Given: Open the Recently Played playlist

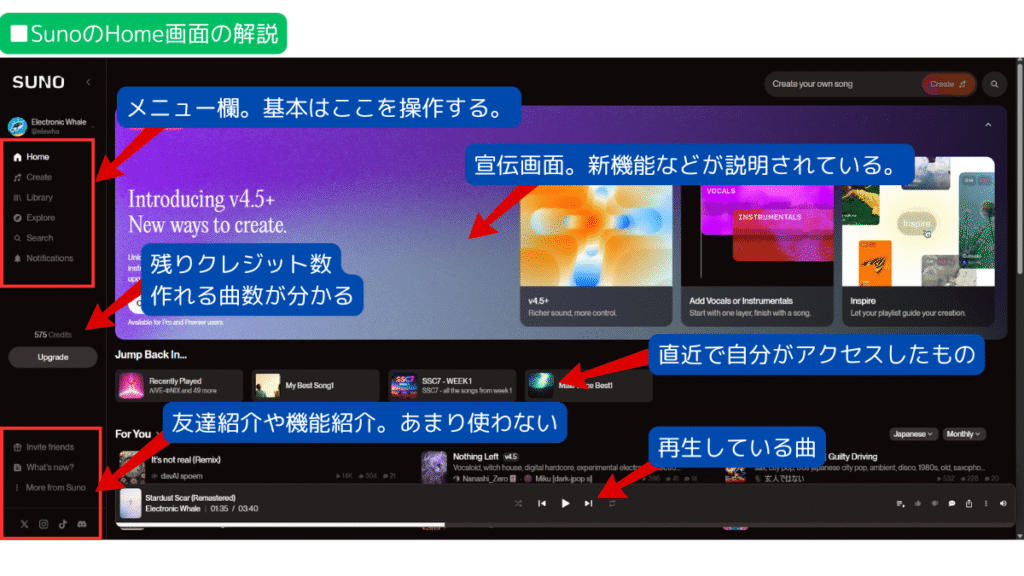Looking at the screenshot, I should [x=179, y=386].
